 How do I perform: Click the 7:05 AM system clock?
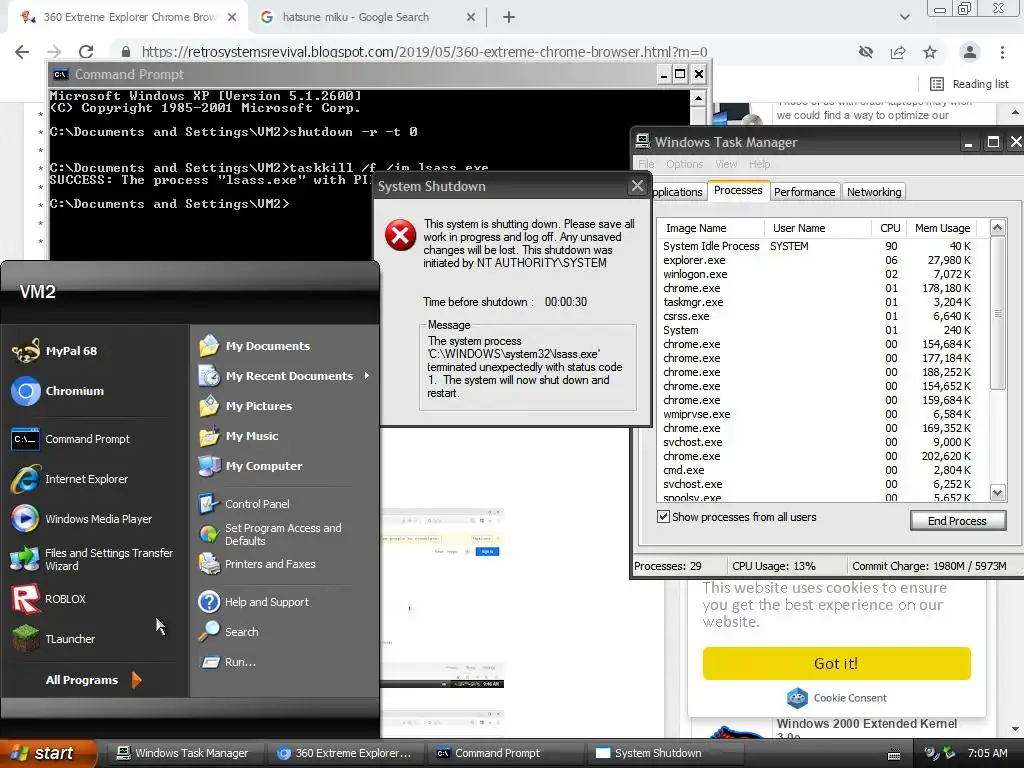(987, 754)
